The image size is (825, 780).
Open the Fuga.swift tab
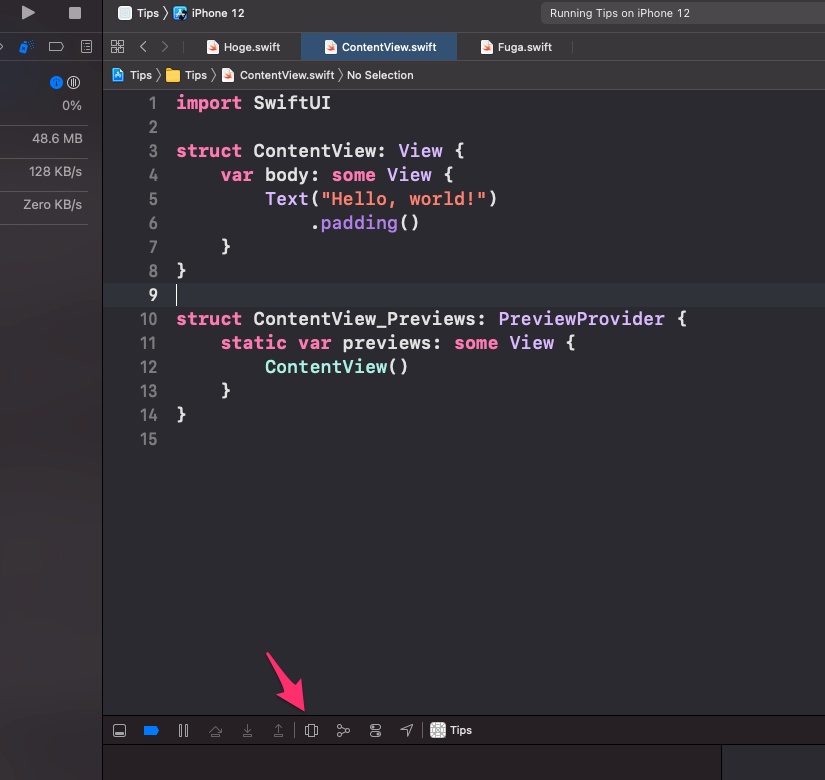click(x=516, y=47)
